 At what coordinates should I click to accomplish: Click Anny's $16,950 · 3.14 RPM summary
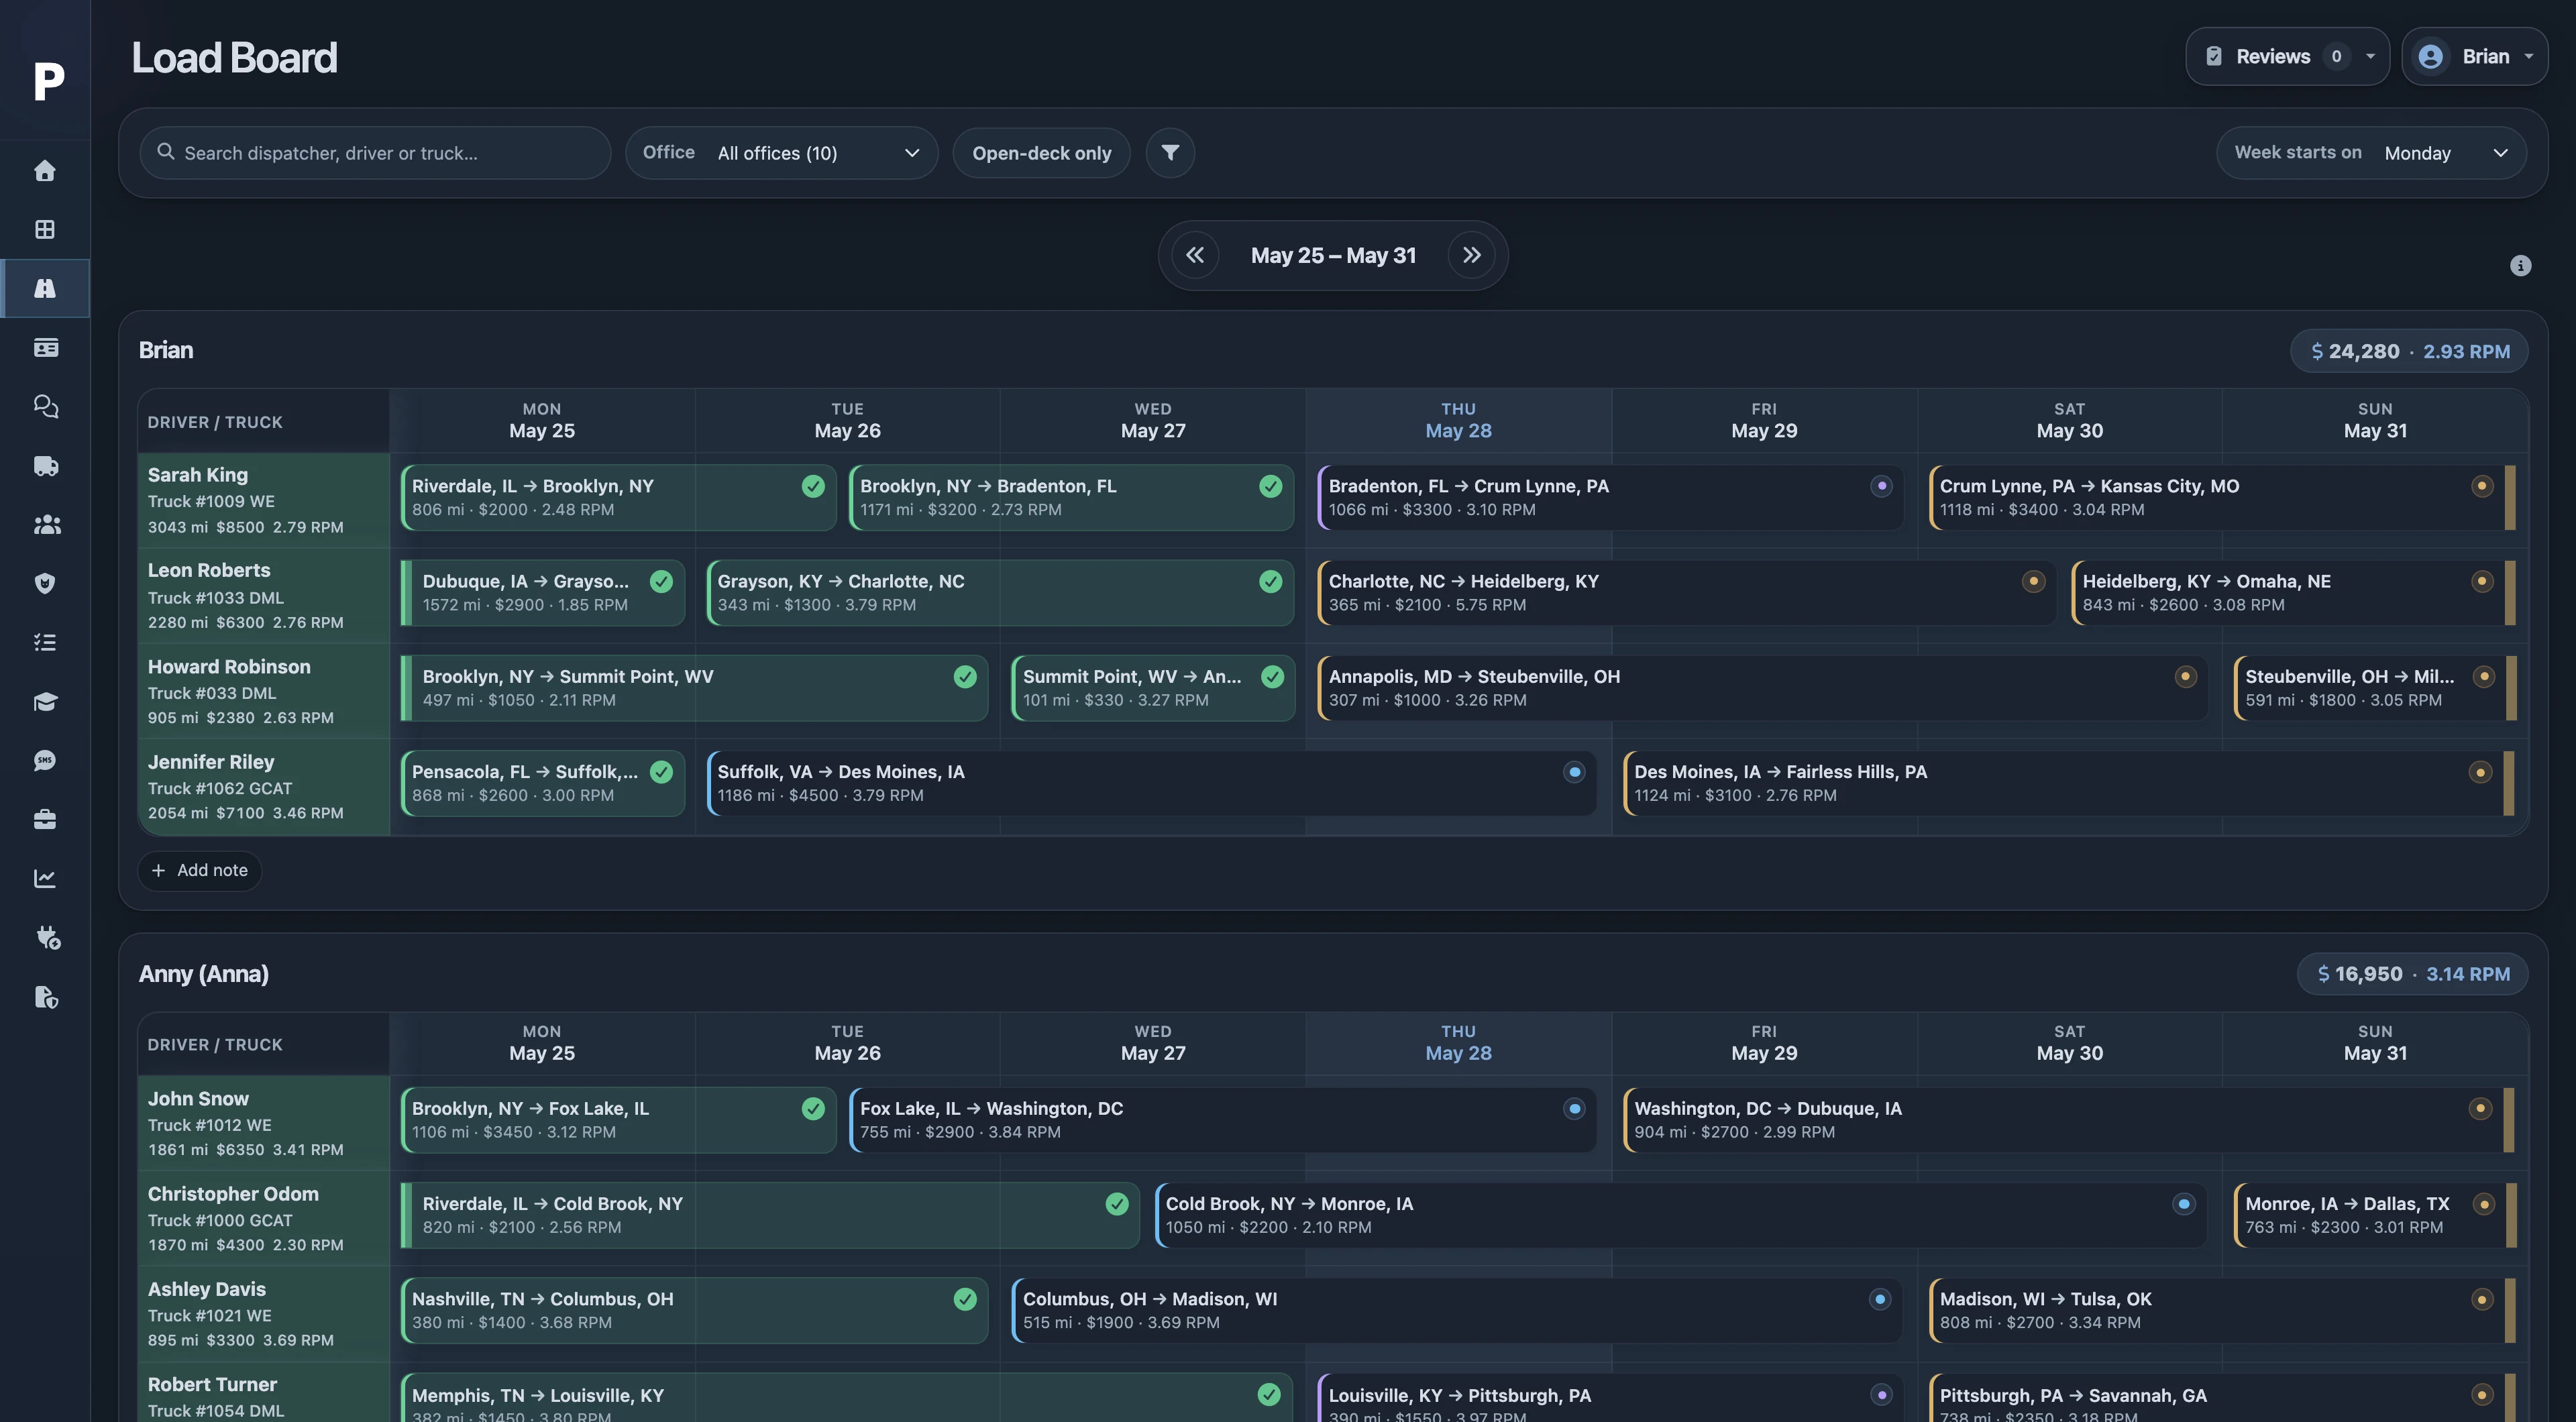click(x=2412, y=974)
